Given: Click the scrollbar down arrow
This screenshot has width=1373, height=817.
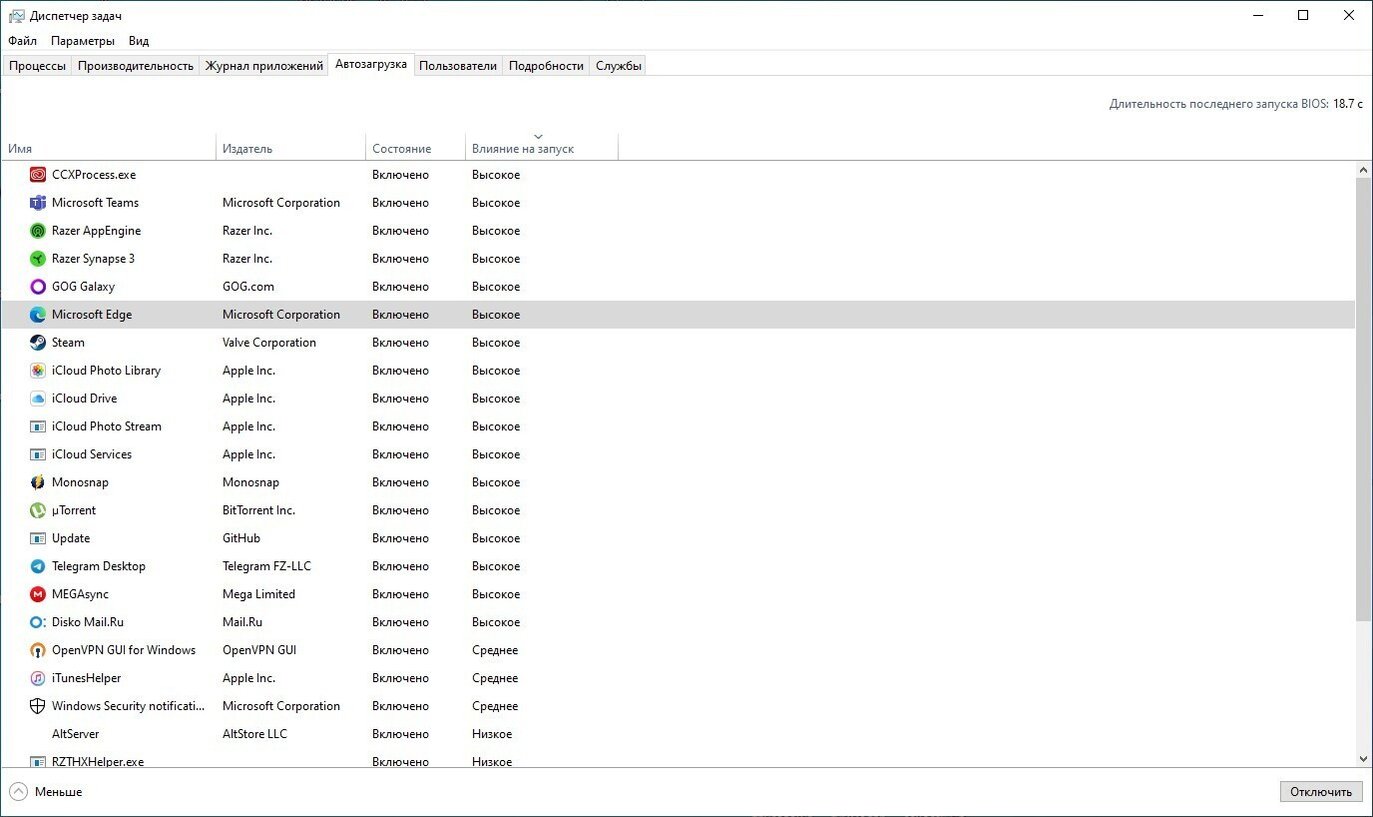Looking at the screenshot, I should point(1363,759).
